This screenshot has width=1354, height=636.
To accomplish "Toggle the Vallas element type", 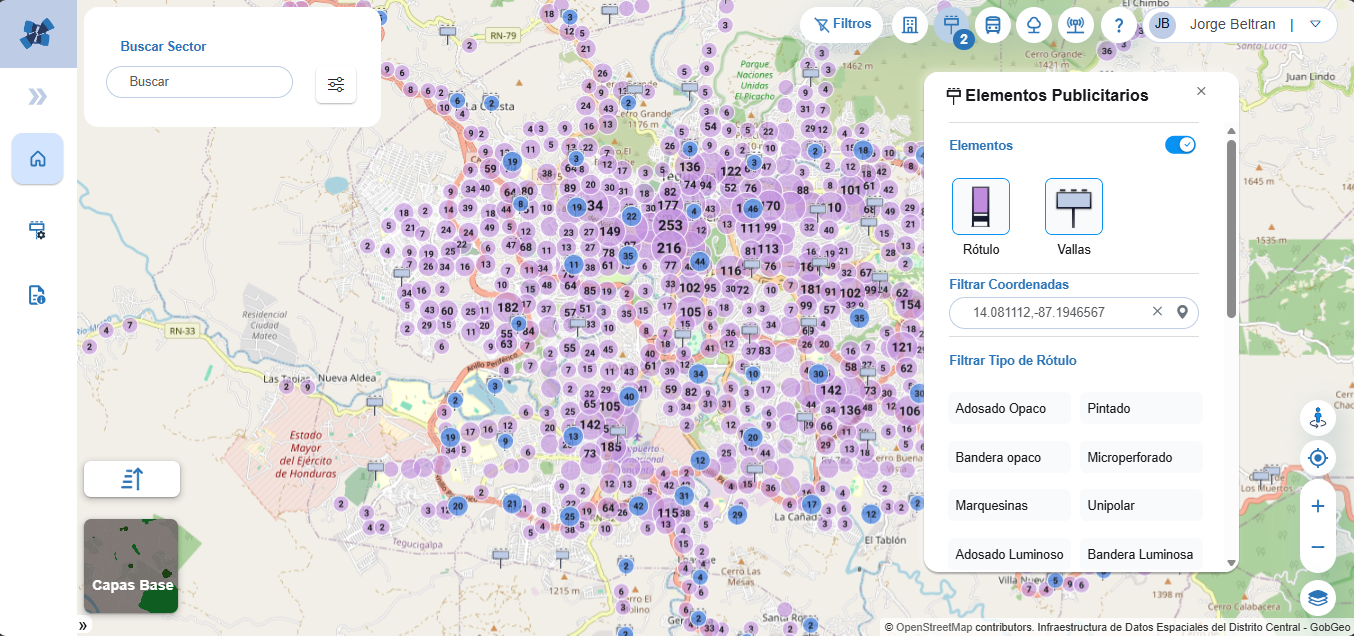I will (1074, 207).
